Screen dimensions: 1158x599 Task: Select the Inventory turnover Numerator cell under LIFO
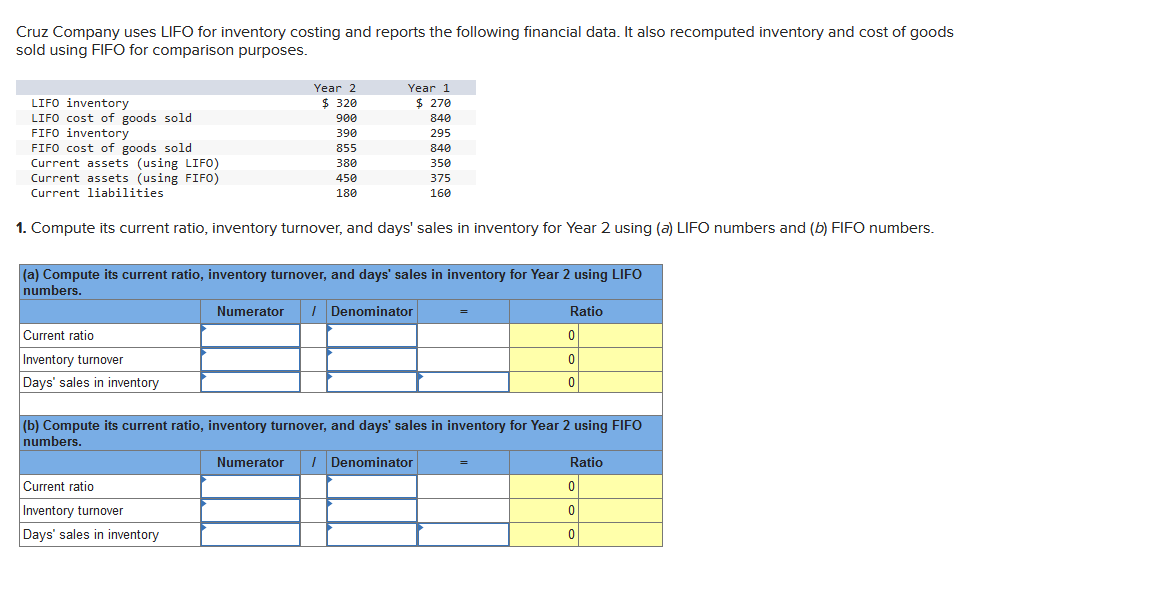click(249, 359)
